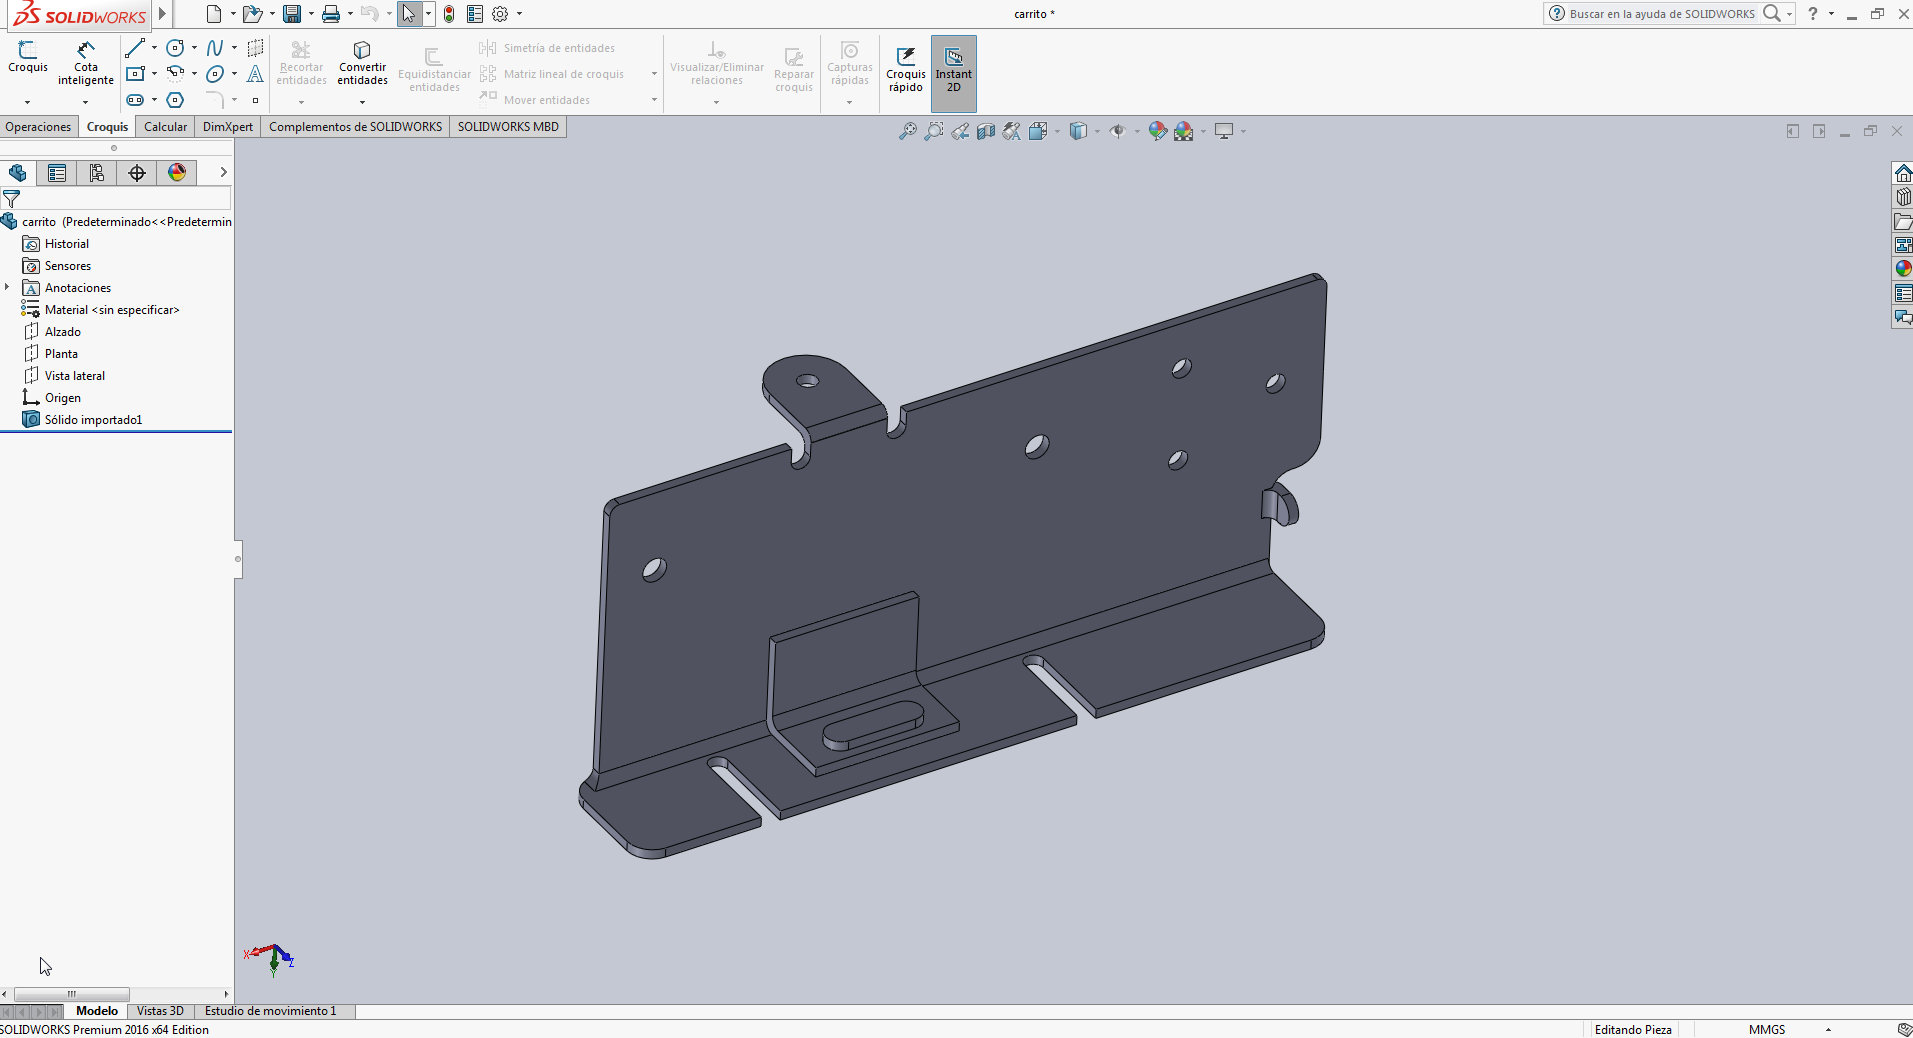The width and height of the screenshot is (1913, 1038).
Task: Open the SOLIDWORKS MBD tab
Action: [508, 127]
